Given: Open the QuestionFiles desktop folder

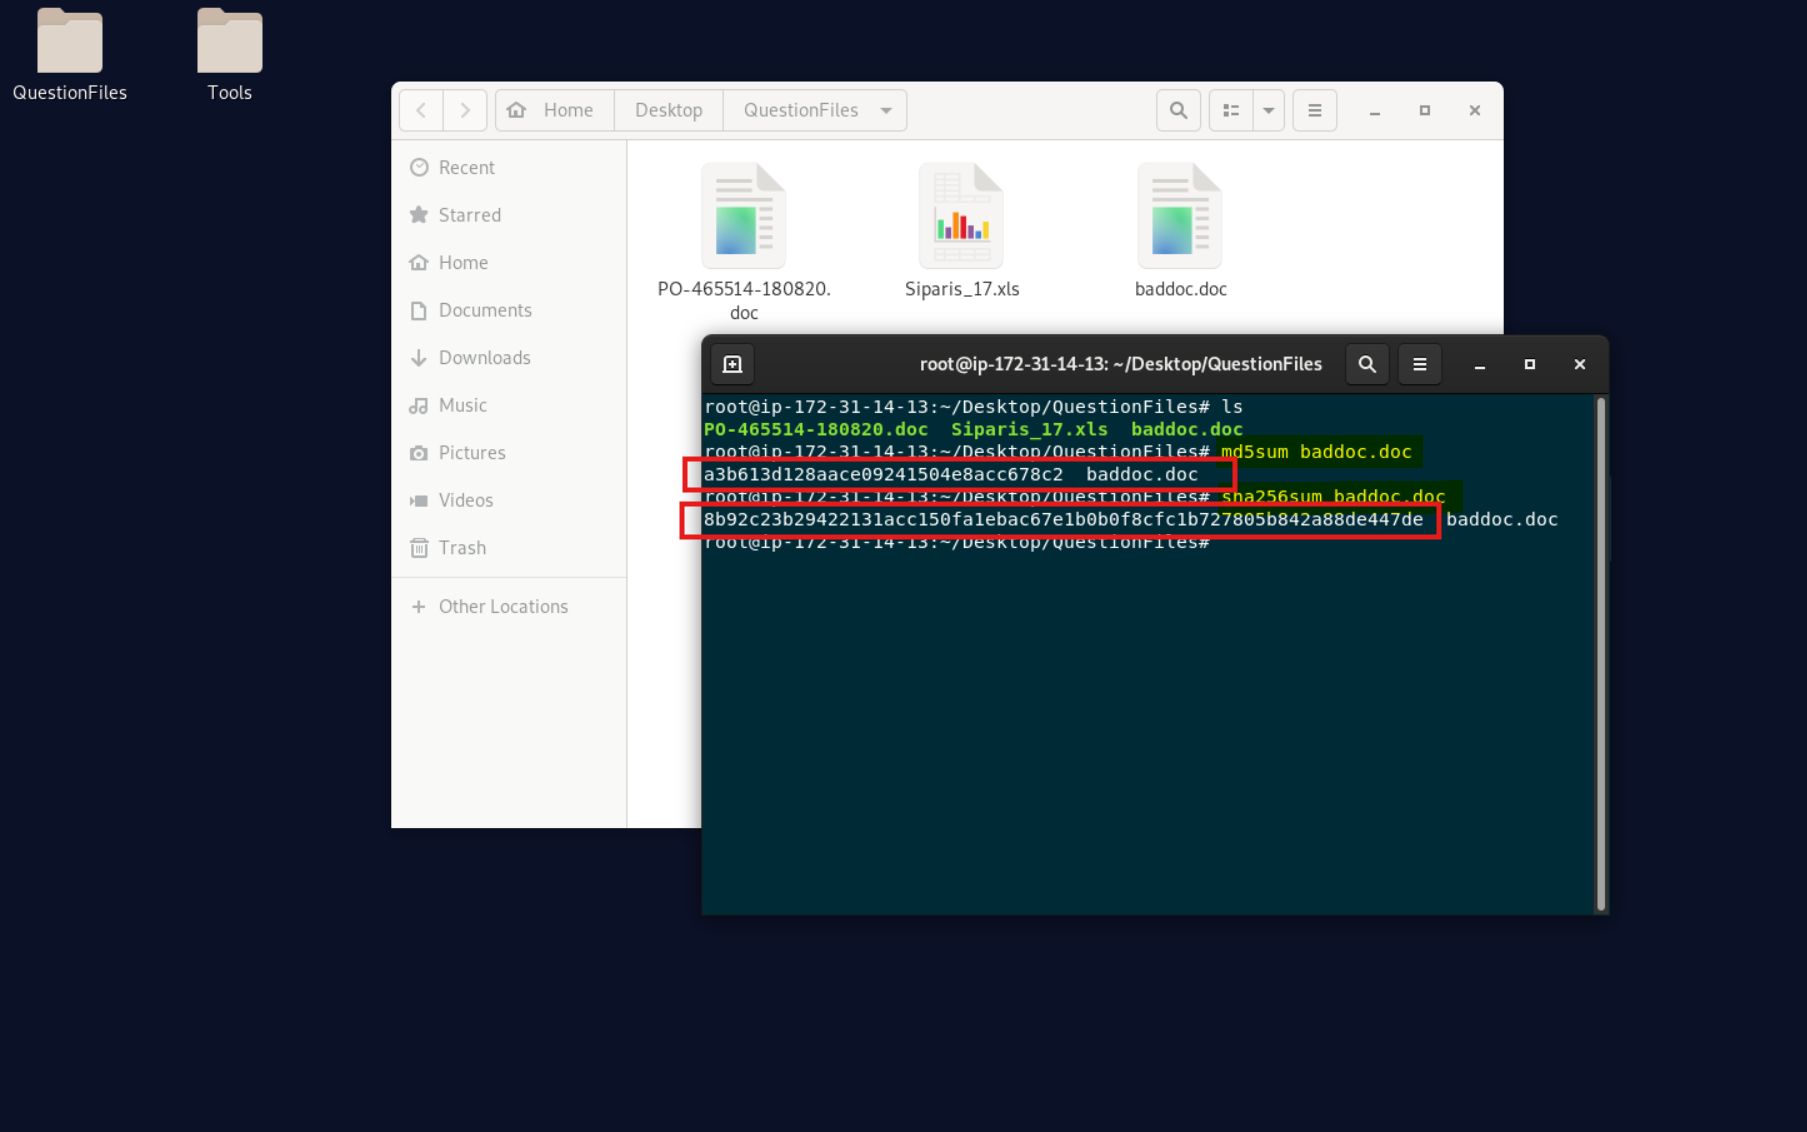Looking at the screenshot, I should [x=69, y=55].
